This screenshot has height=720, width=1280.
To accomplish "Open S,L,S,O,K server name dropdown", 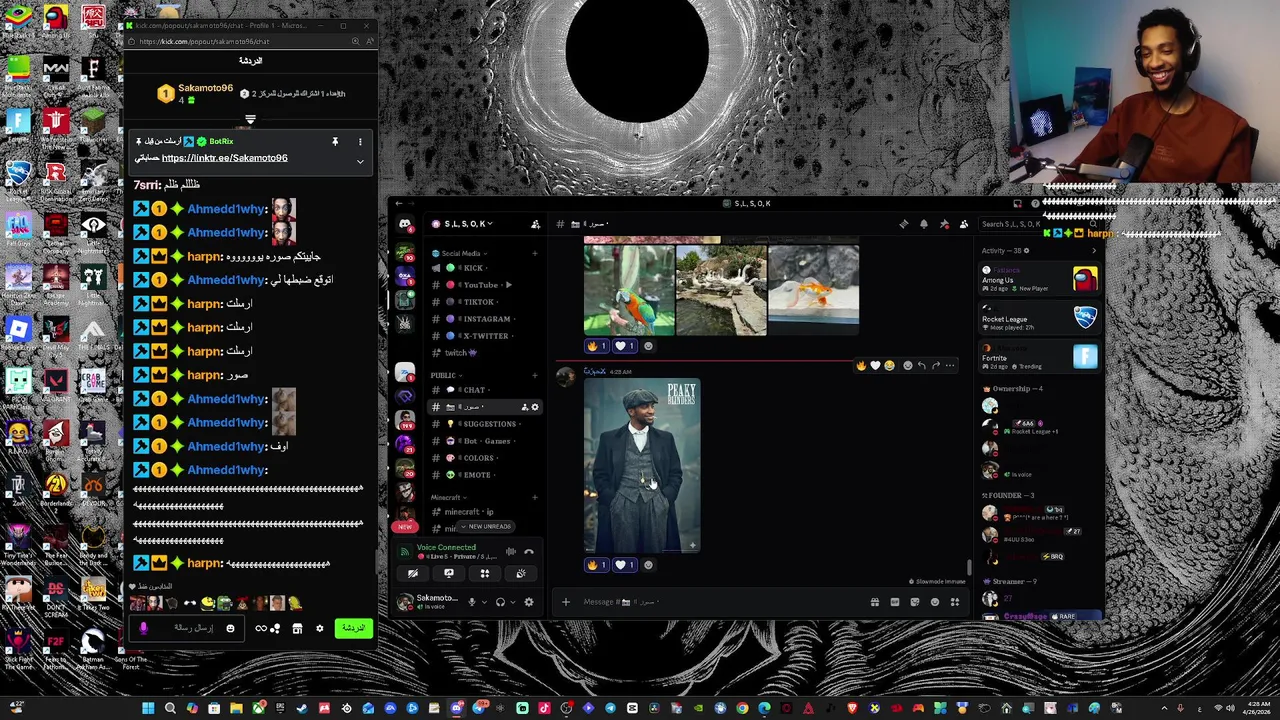I will 467,224.
